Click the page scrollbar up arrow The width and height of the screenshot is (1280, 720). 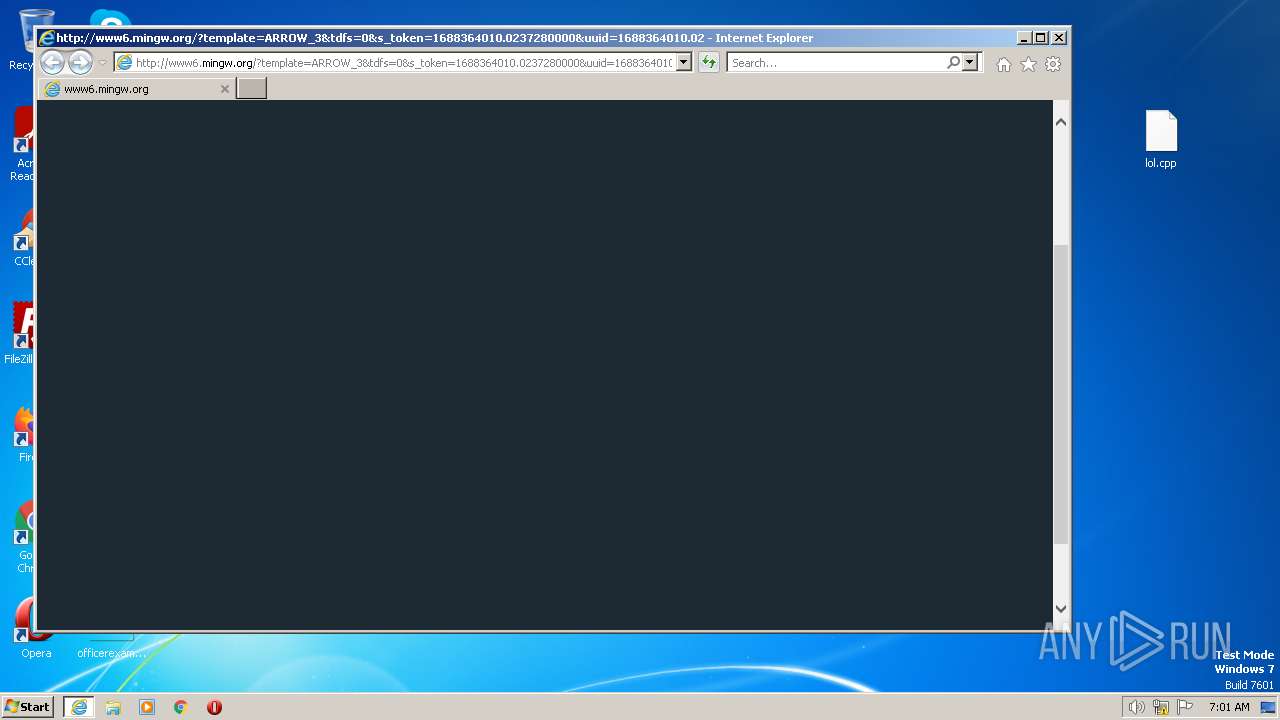1061,122
